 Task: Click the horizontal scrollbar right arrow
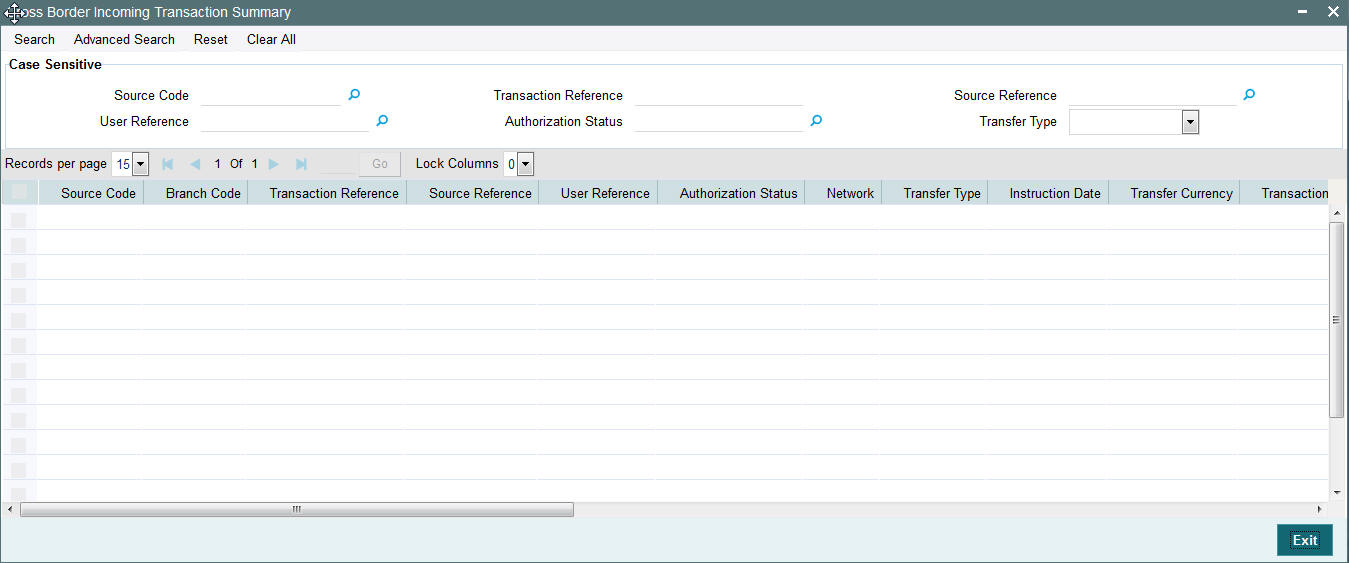1319,509
